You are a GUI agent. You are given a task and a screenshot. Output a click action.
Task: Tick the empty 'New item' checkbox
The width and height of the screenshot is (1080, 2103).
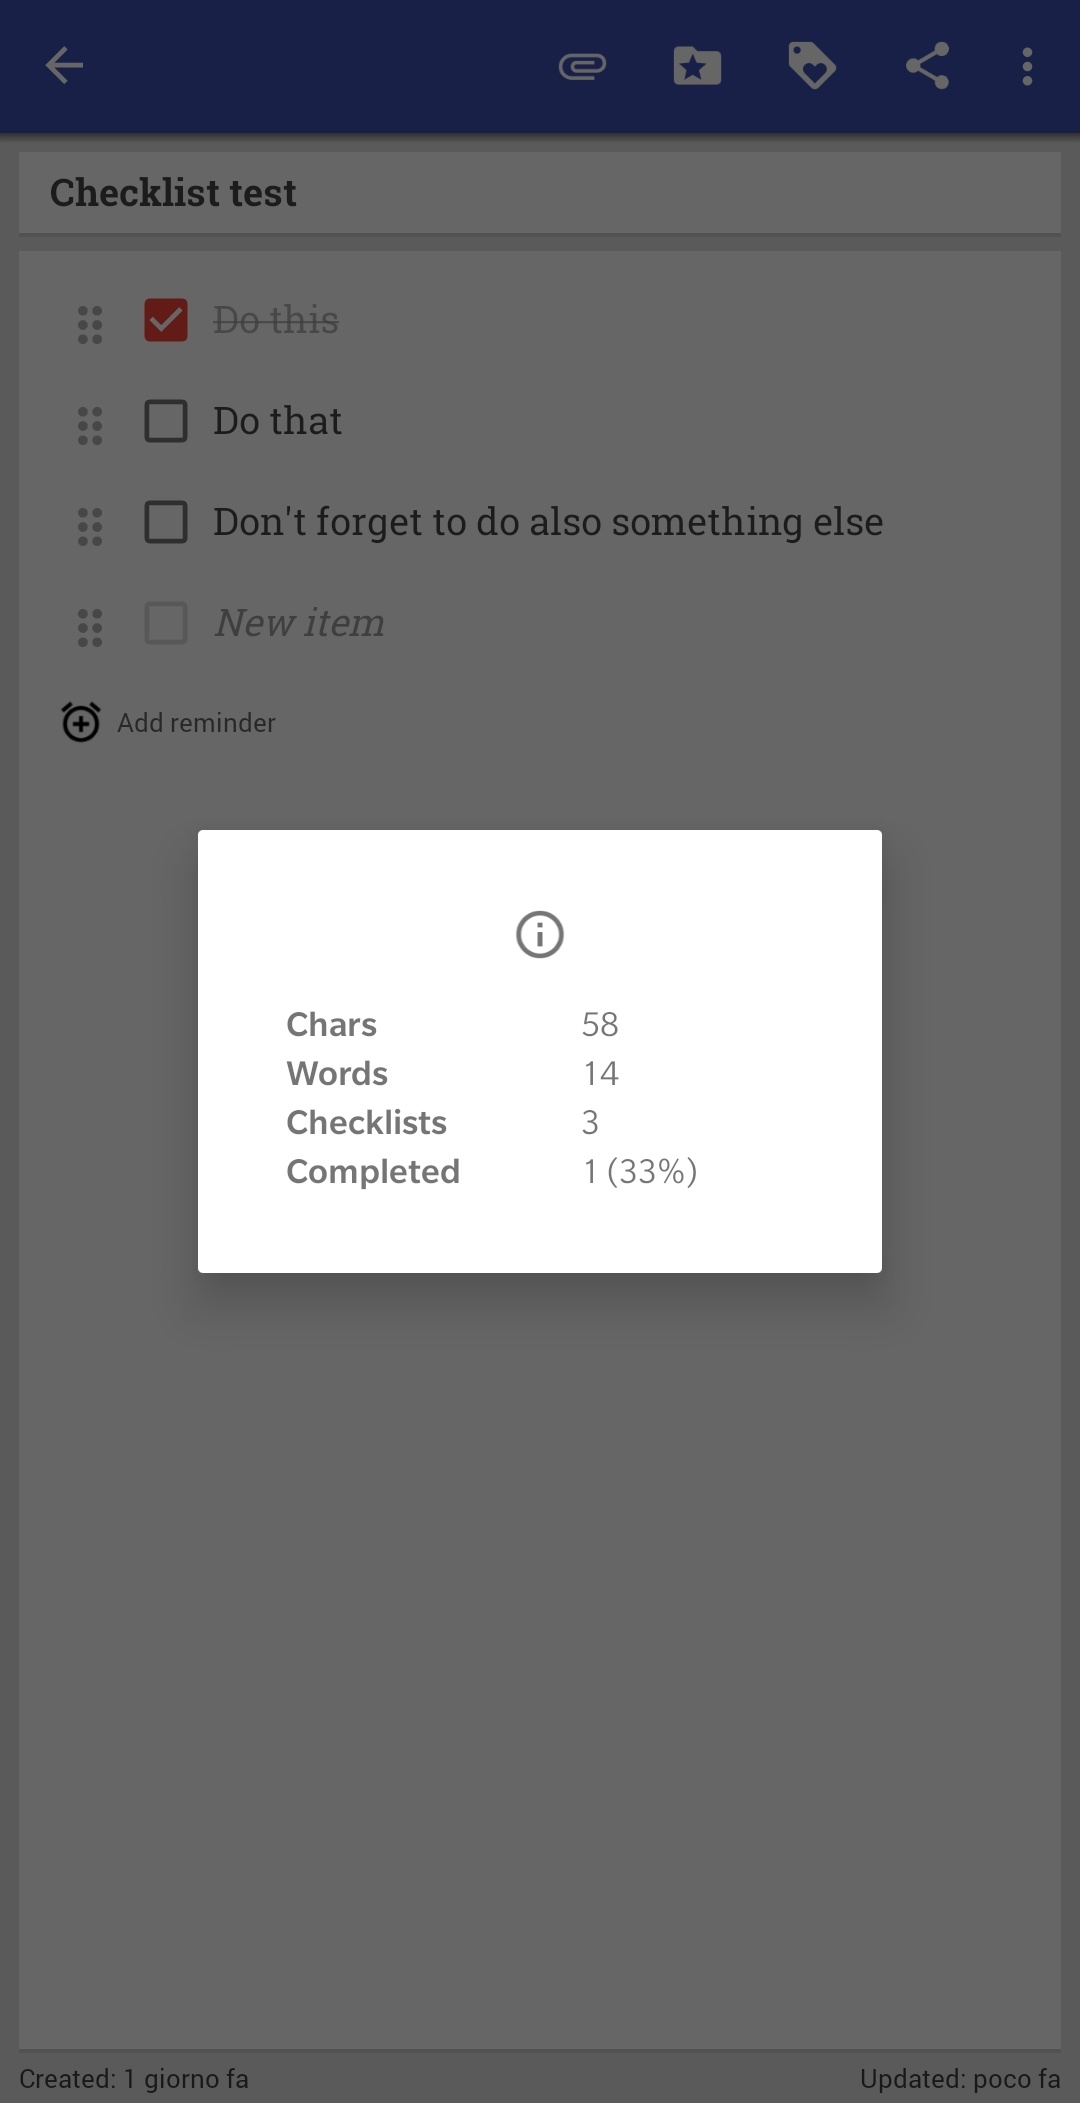point(163,622)
